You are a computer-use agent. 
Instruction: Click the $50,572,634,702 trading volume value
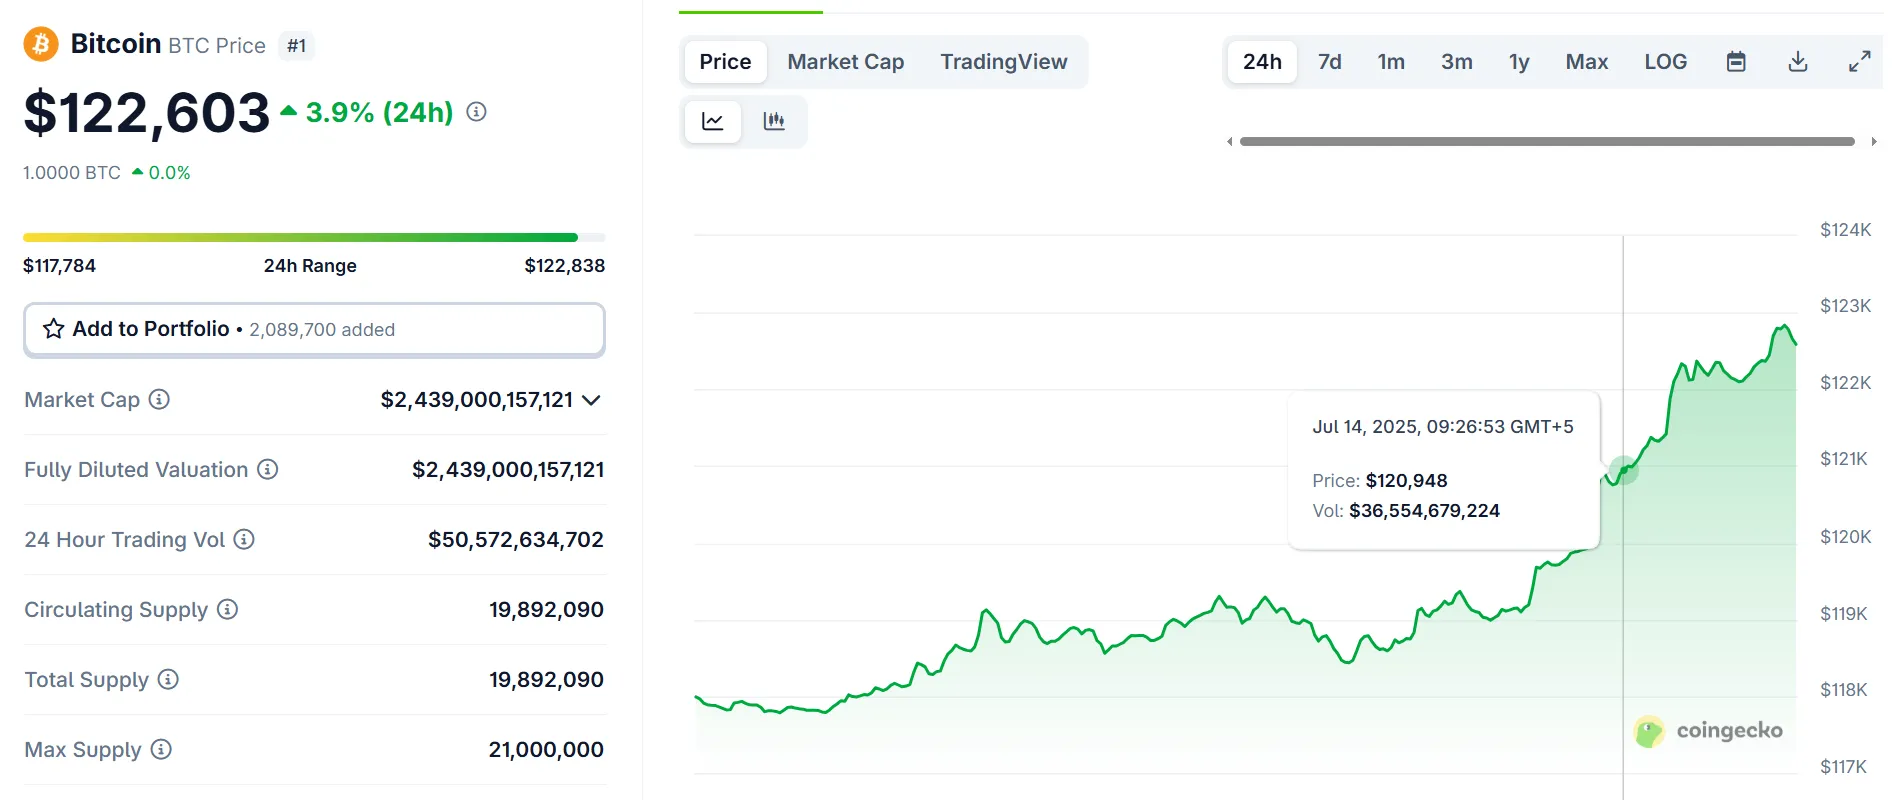[x=516, y=540]
